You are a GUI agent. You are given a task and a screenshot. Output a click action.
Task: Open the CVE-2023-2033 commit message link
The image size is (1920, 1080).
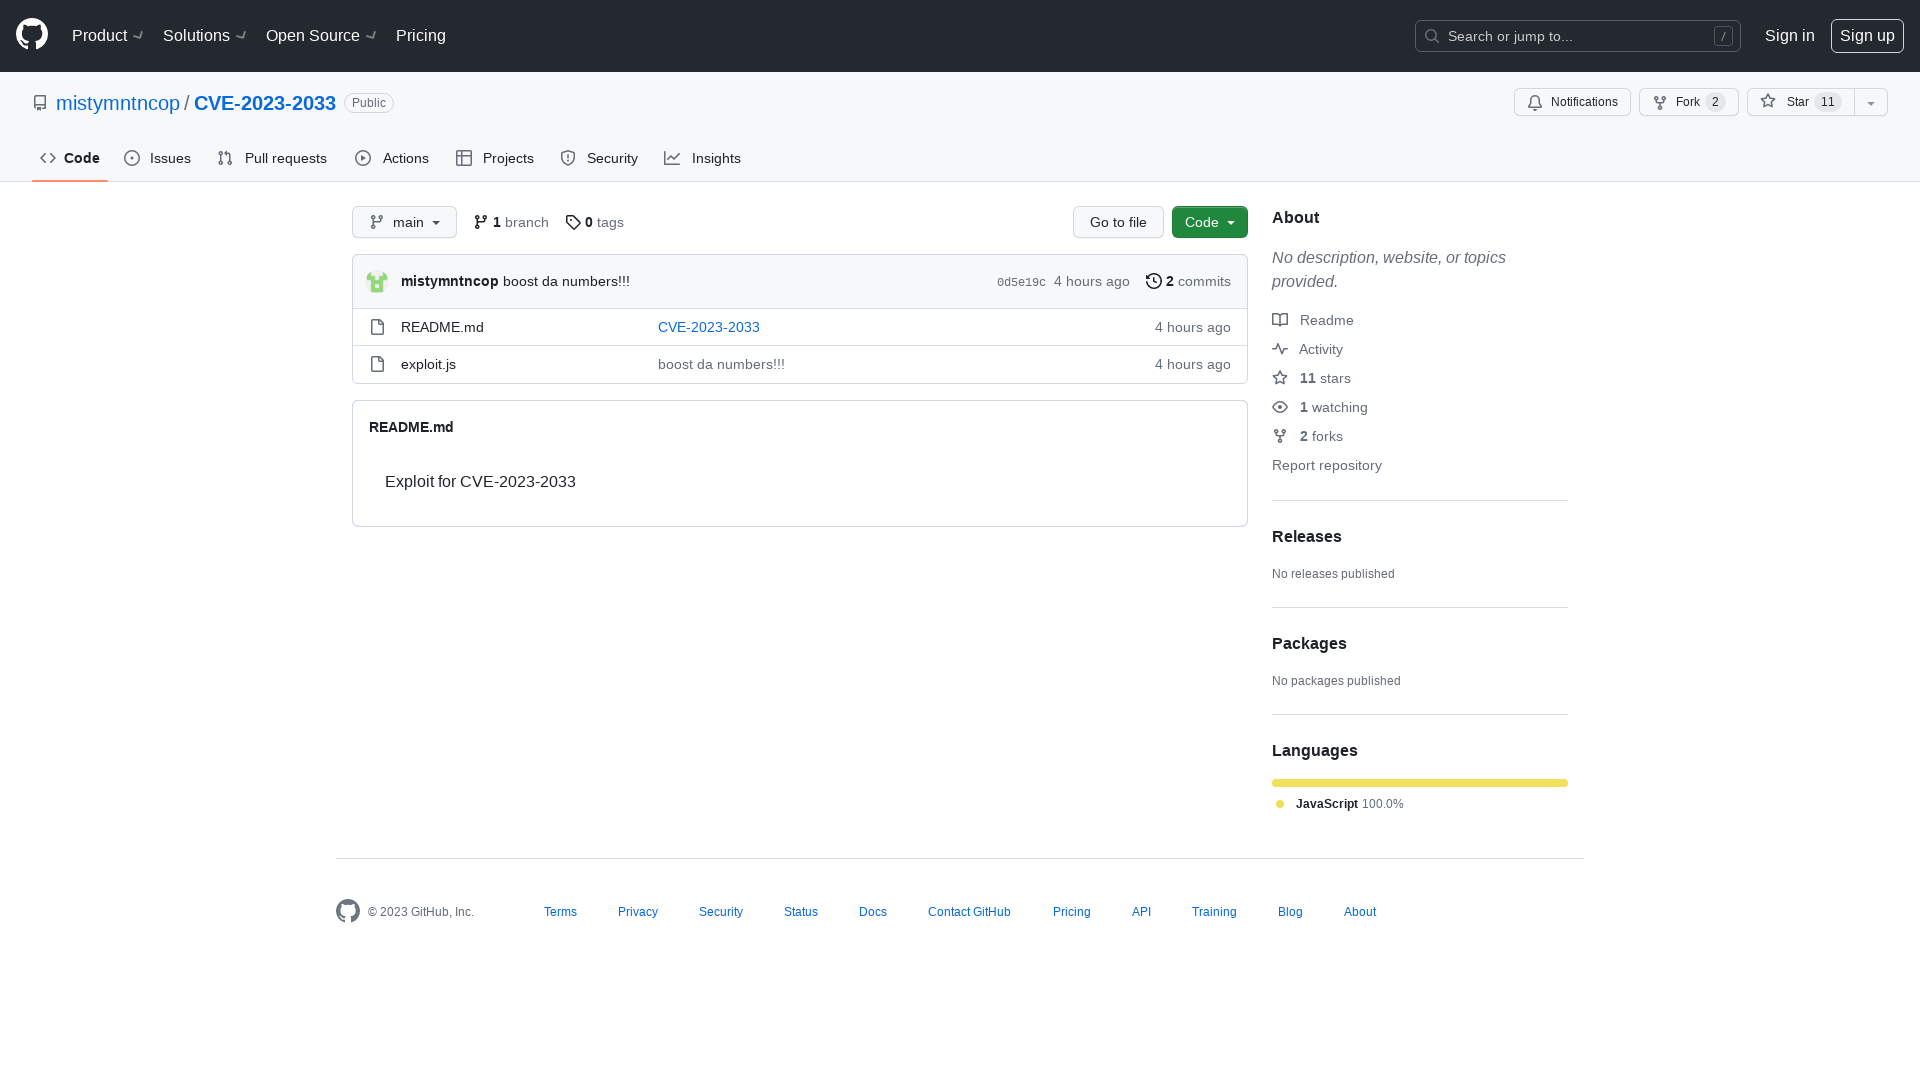709,327
